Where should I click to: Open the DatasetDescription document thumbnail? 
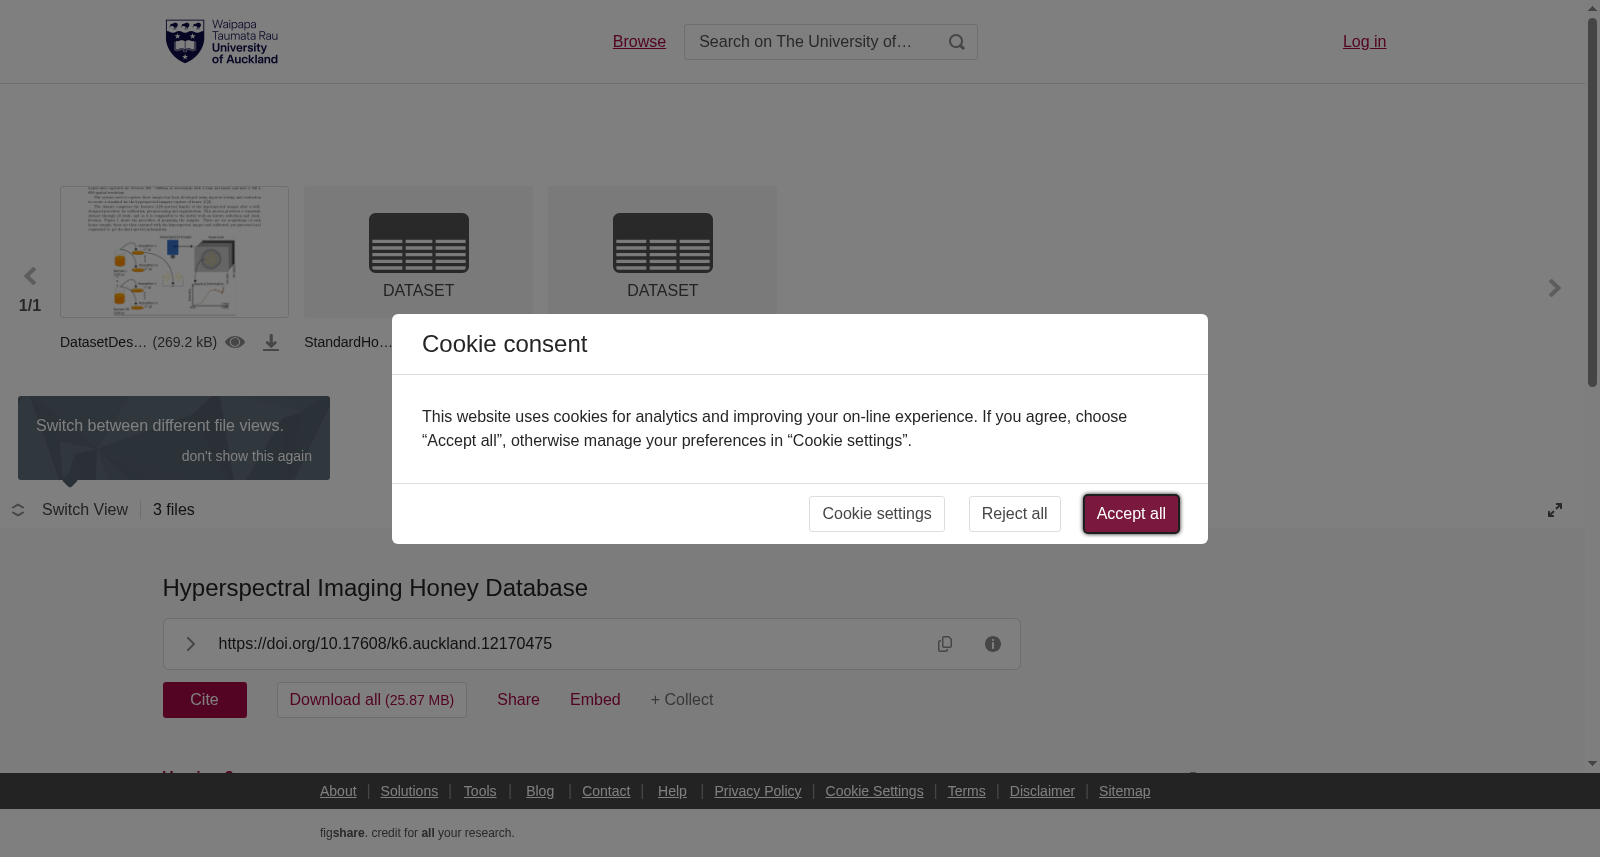(174, 252)
